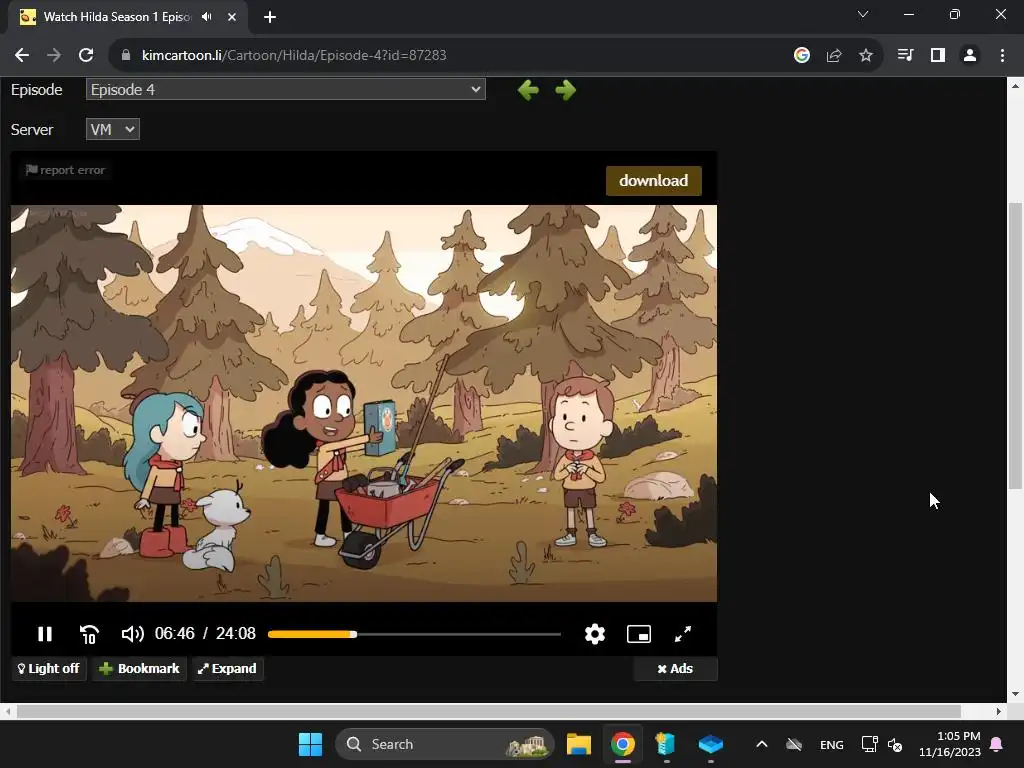The width and height of the screenshot is (1024, 768).
Task: Show hidden tray icons
Action: pyautogui.click(x=761, y=744)
